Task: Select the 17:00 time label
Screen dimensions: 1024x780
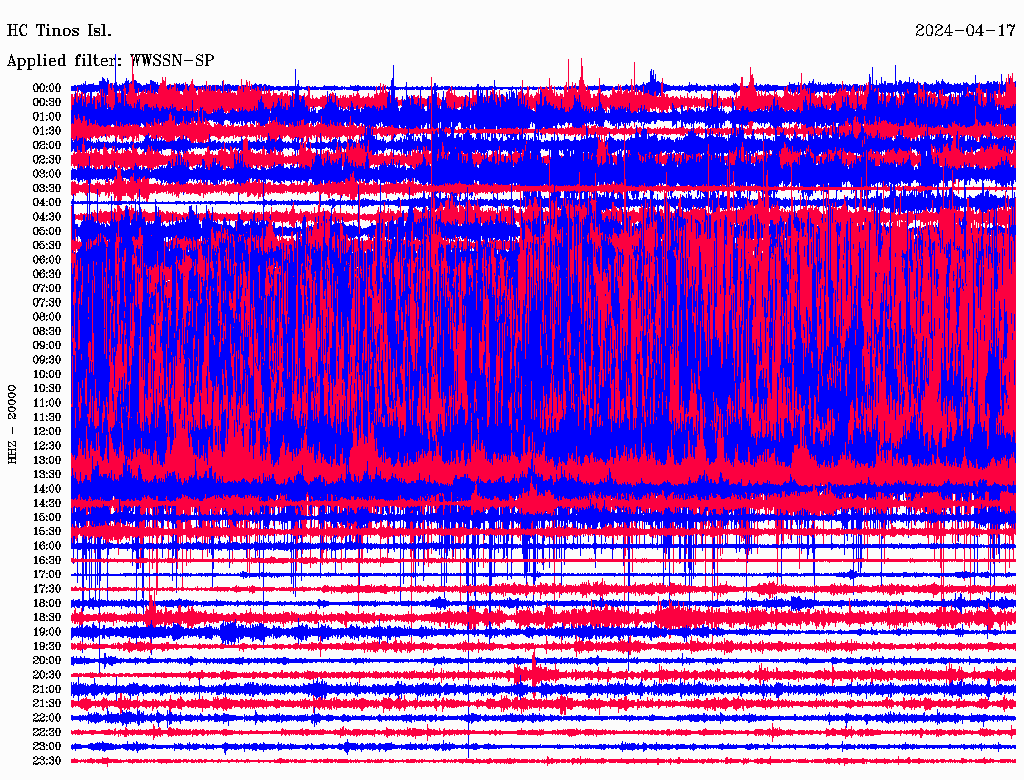Action: click(x=47, y=575)
